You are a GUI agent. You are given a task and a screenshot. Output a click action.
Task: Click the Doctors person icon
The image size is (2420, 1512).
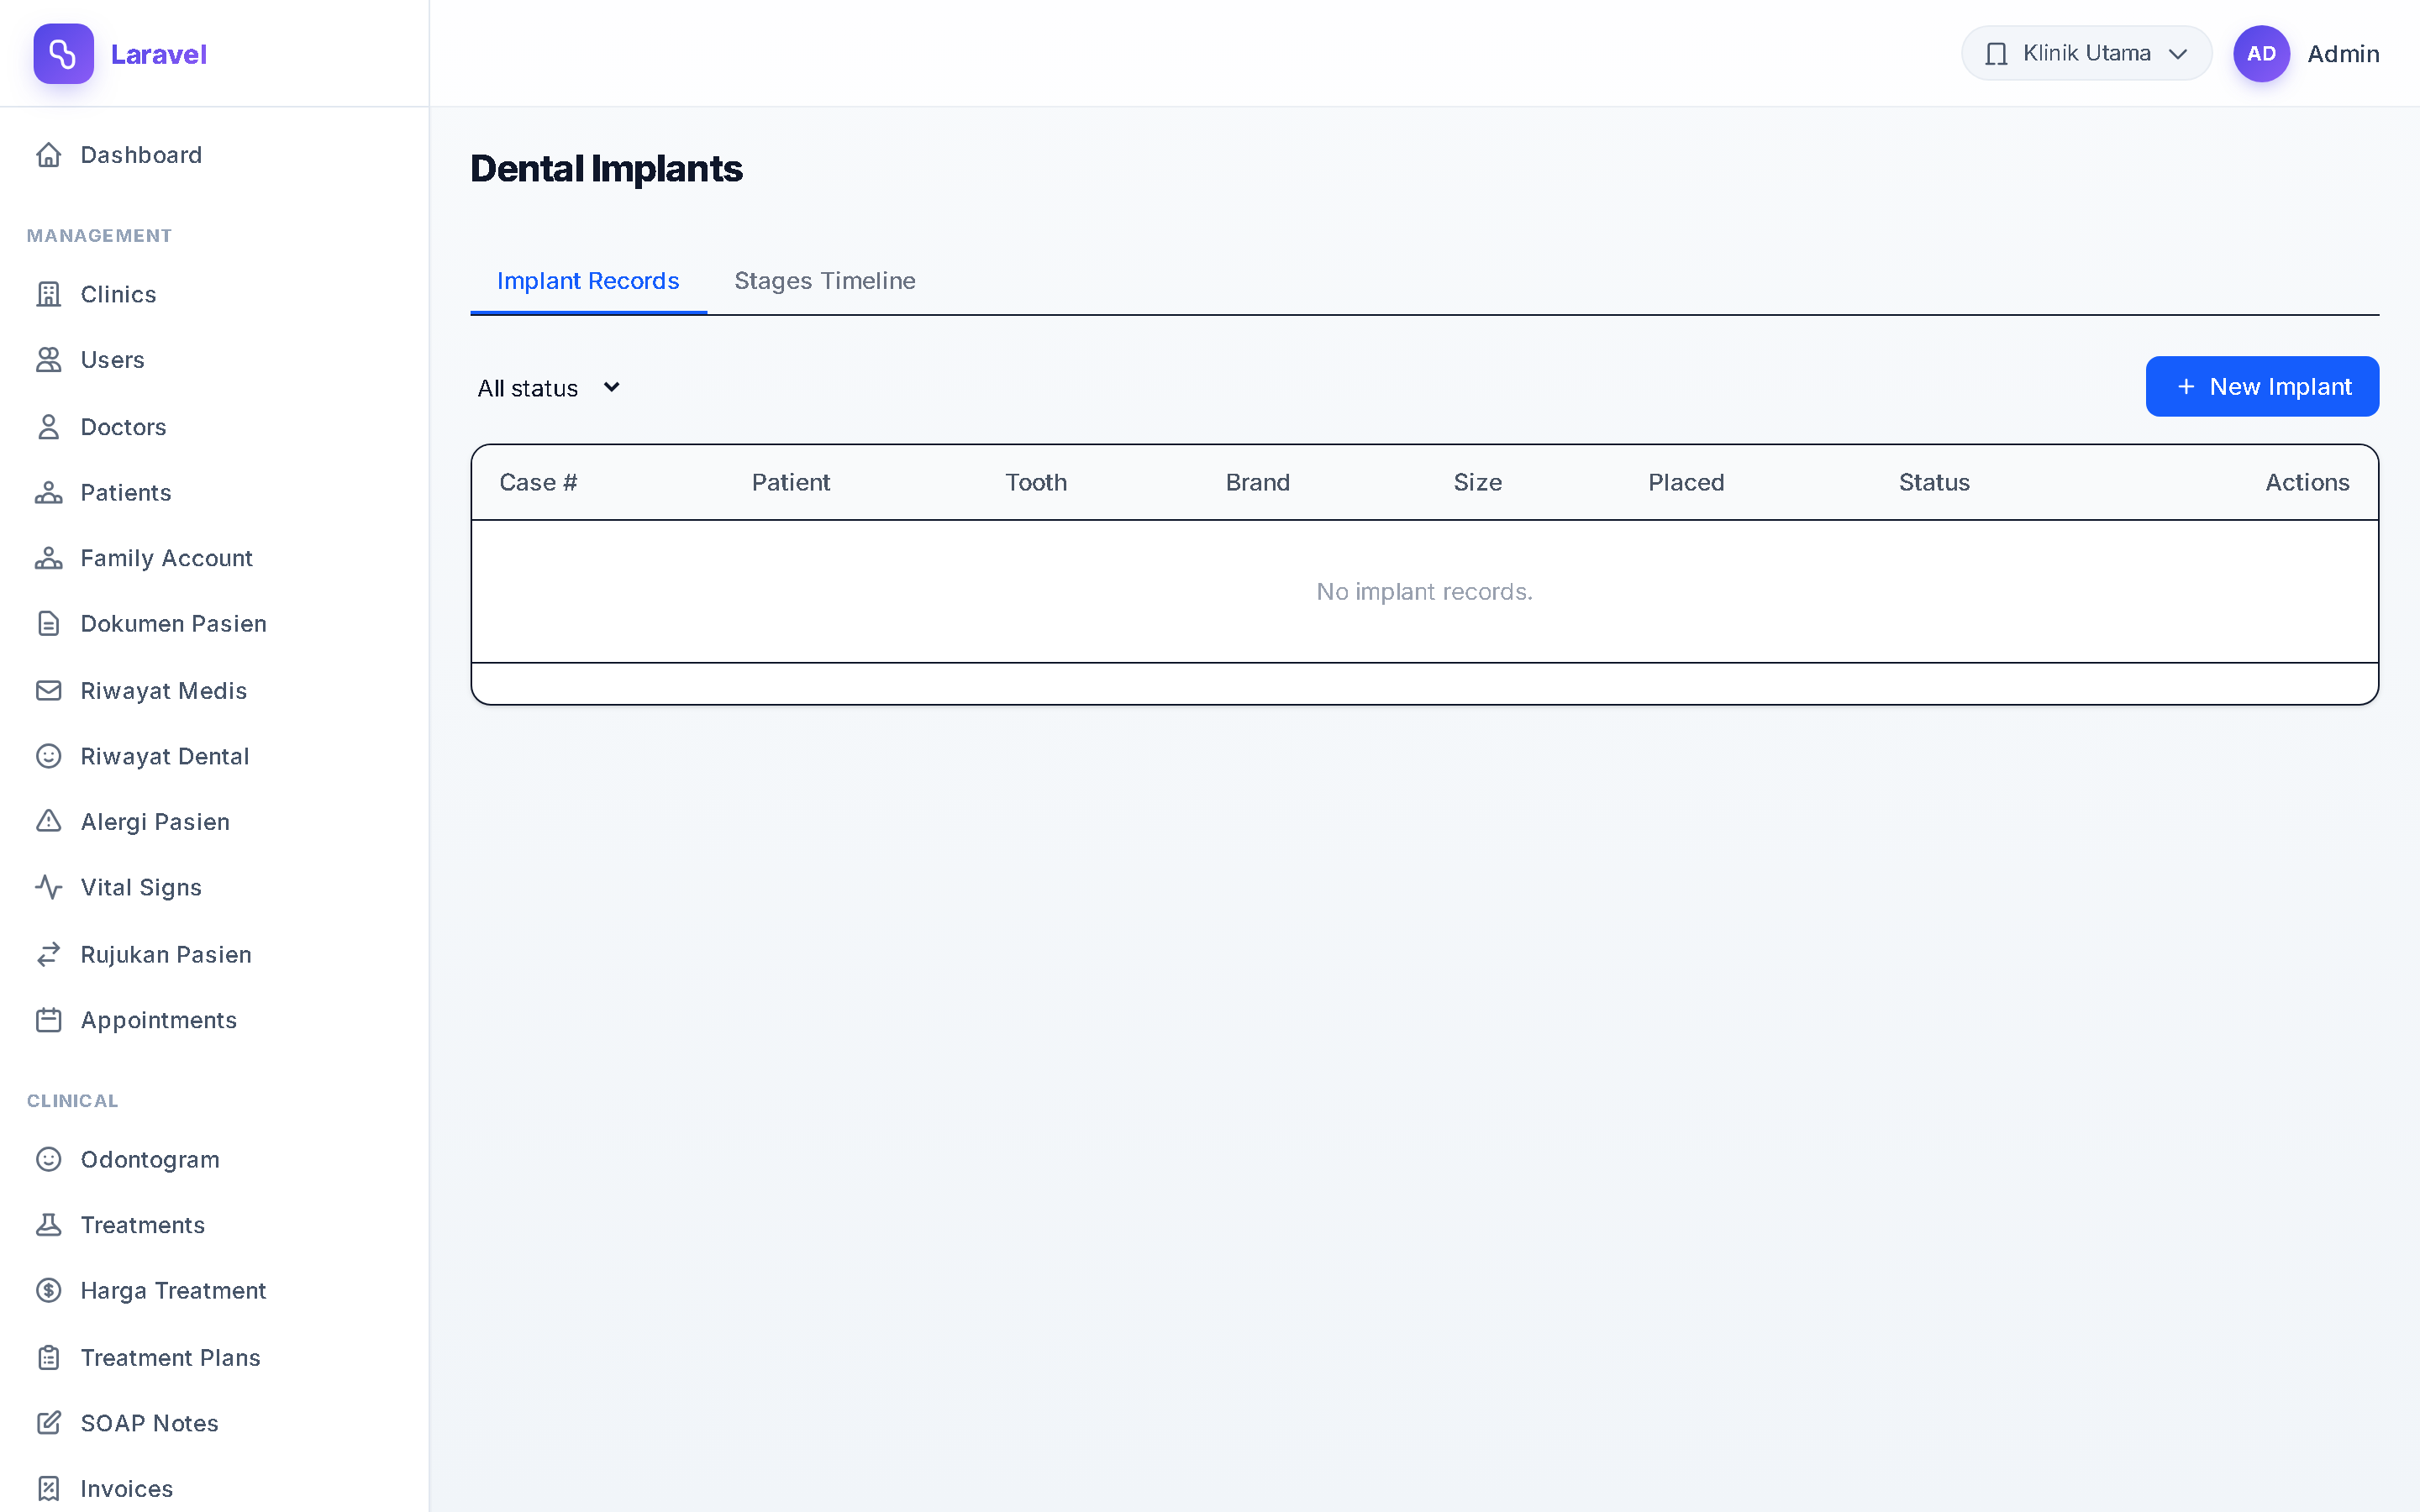[48, 427]
